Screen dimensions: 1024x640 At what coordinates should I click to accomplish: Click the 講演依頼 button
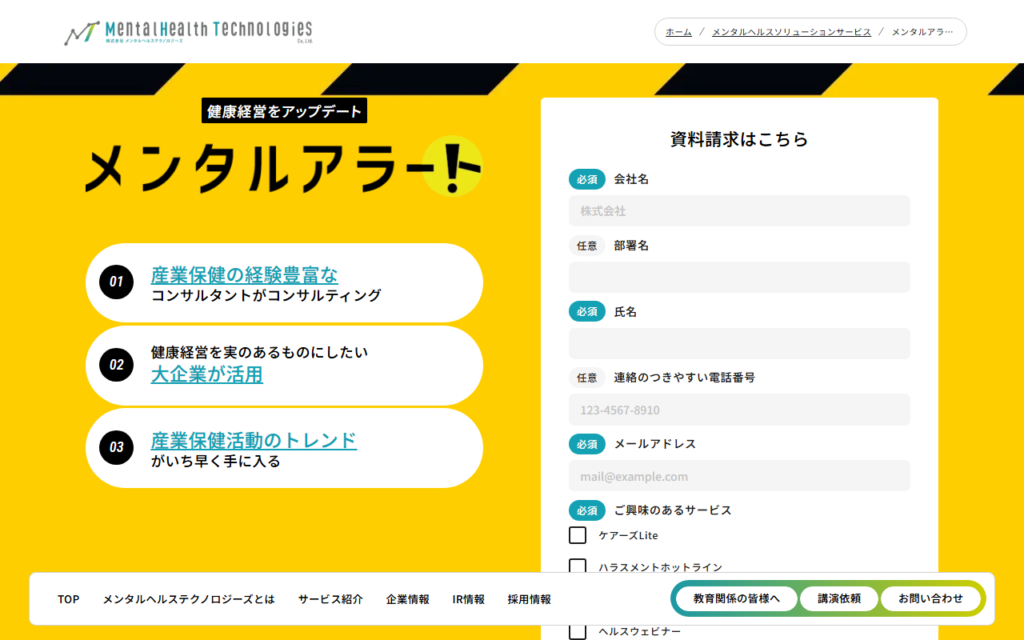pyautogui.click(x=839, y=598)
